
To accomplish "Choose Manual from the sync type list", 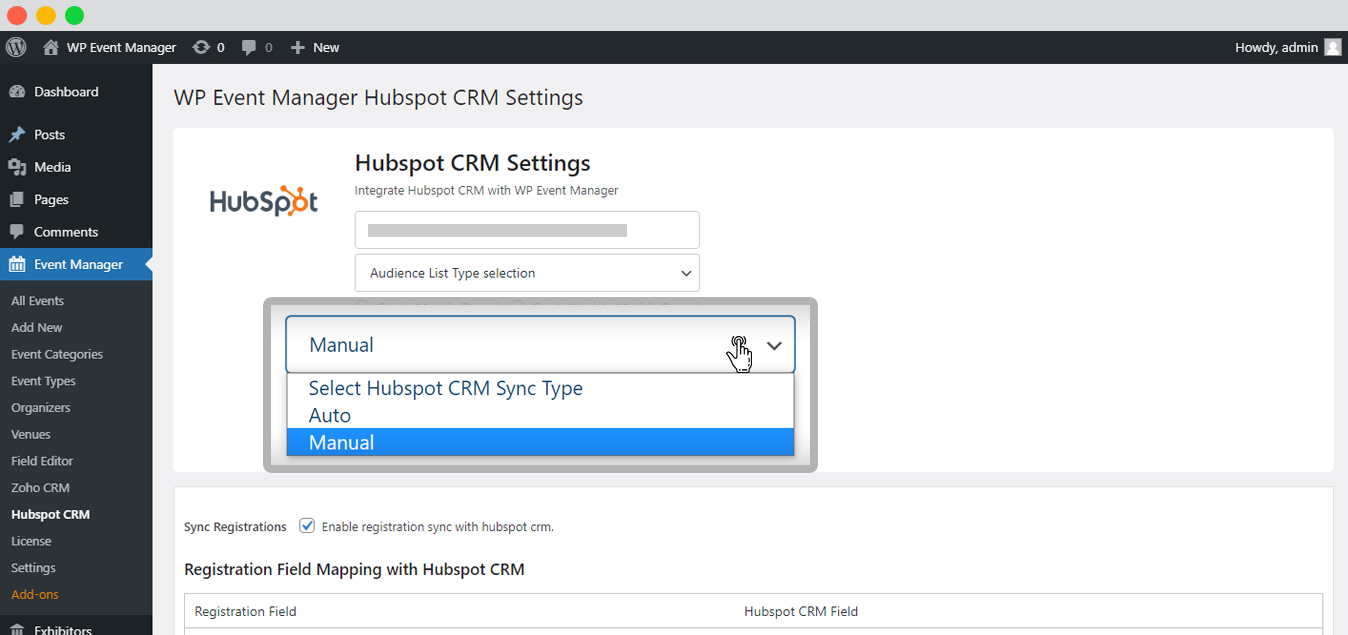I will pyautogui.click(x=540, y=442).
